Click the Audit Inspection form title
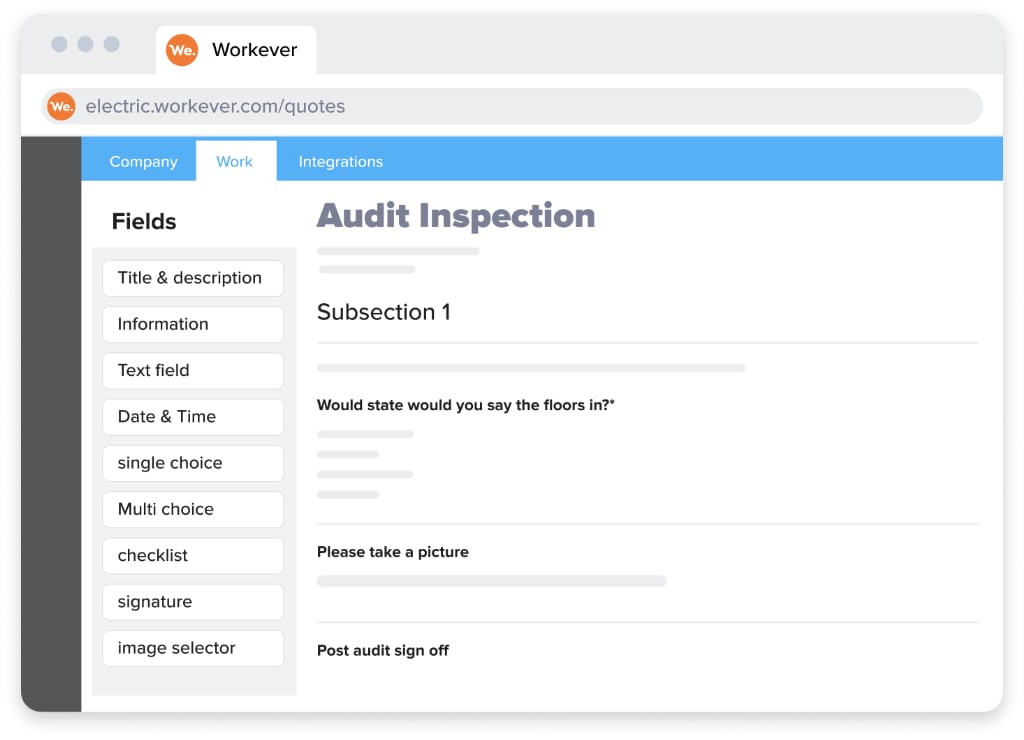1024x740 pixels. [x=456, y=216]
